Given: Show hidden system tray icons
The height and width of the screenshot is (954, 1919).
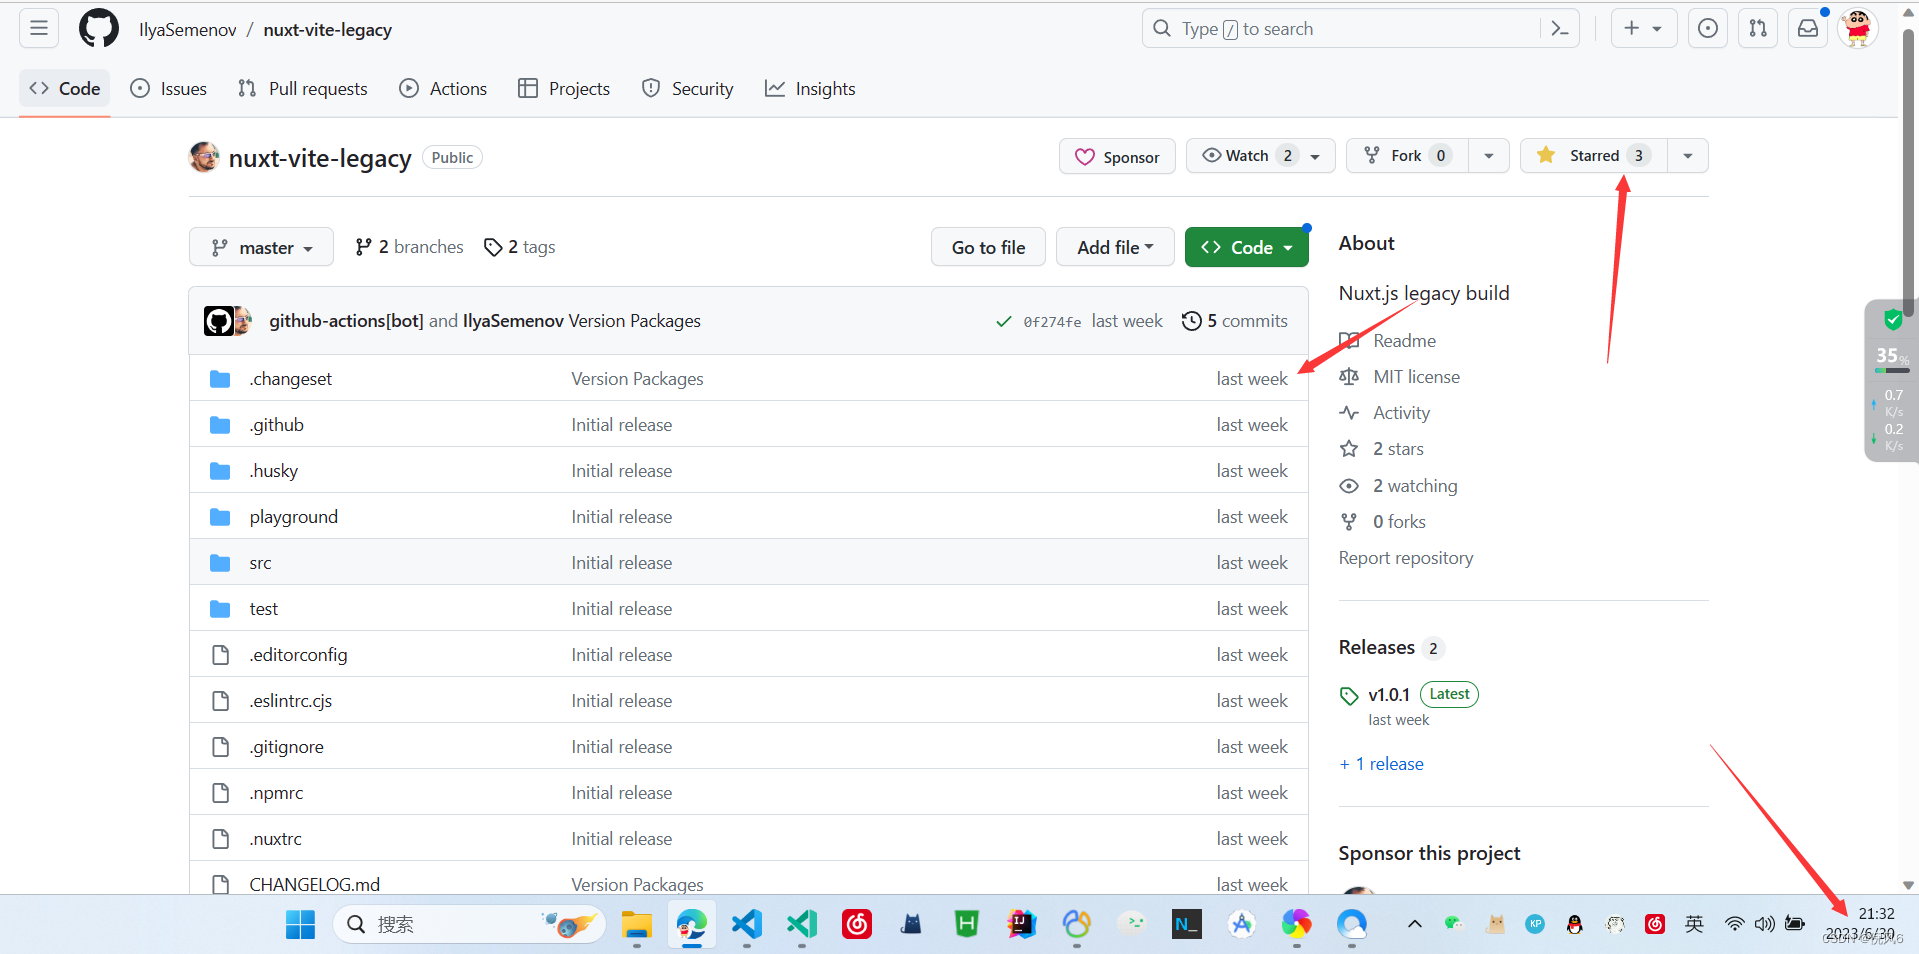Looking at the screenshot, I should click(x=1414, y=925).
